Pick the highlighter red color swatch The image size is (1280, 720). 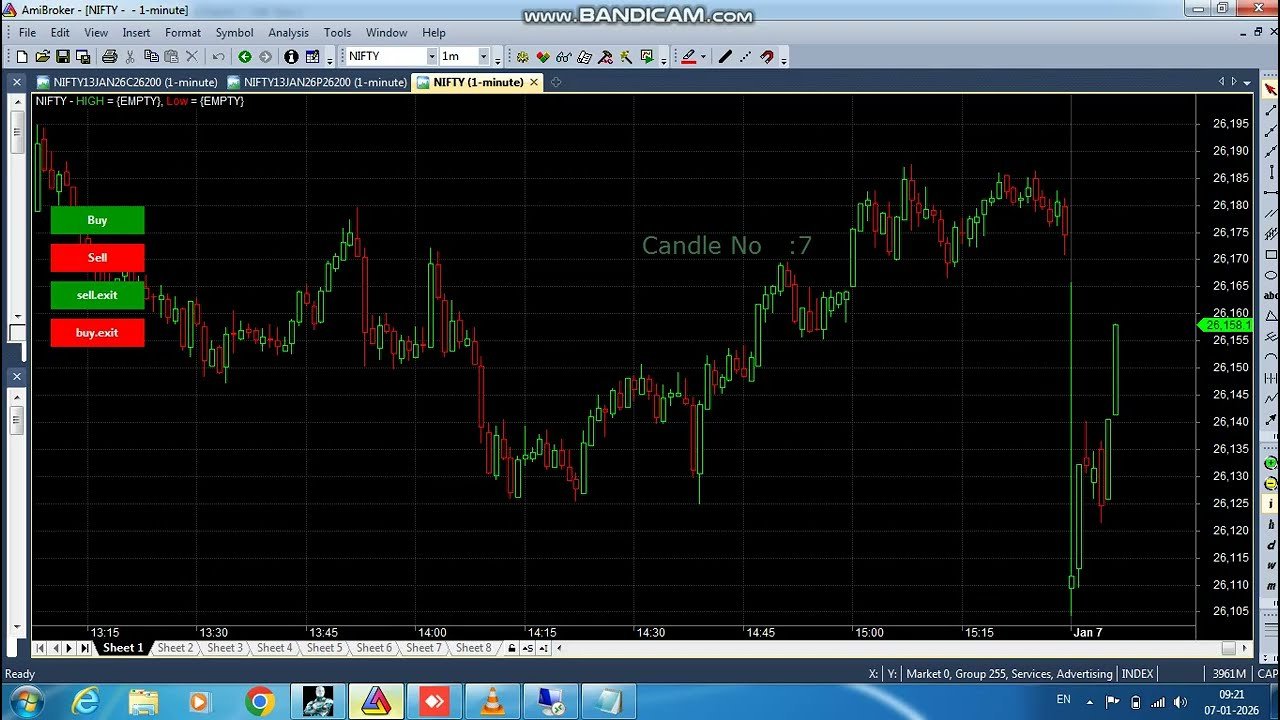point(690,60)
